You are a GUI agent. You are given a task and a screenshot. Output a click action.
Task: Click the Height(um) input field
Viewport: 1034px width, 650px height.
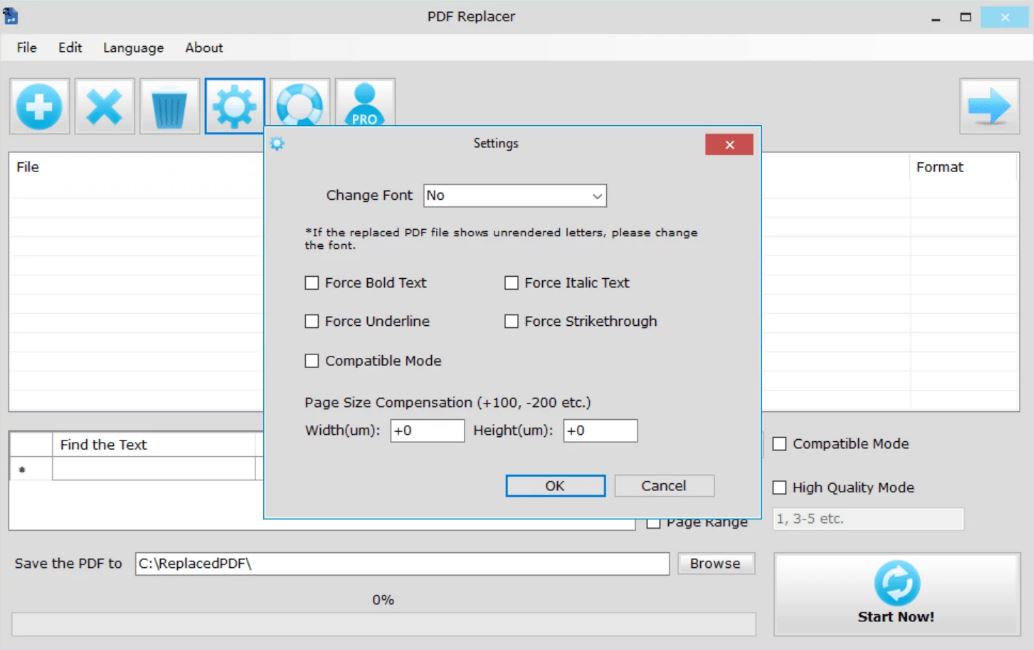[x=600, y=430]
